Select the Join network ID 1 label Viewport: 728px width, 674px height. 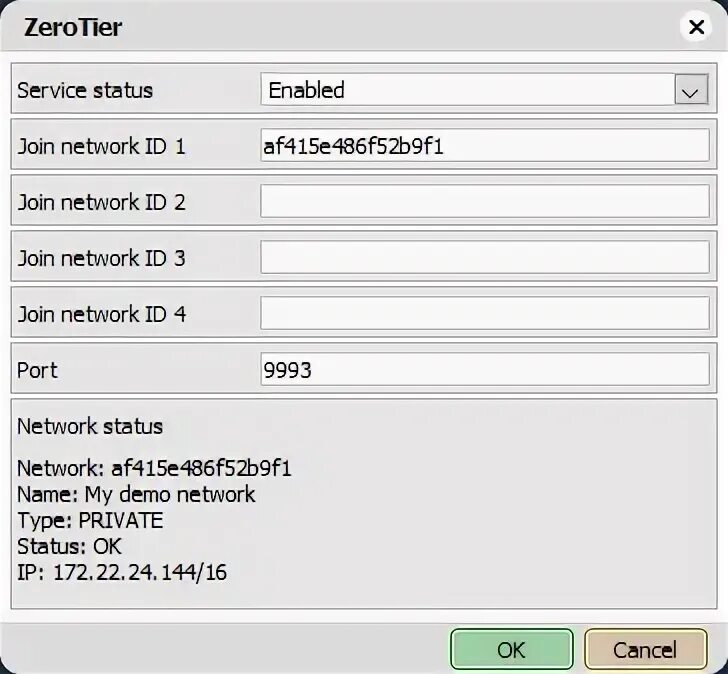[x=101, y=146]
